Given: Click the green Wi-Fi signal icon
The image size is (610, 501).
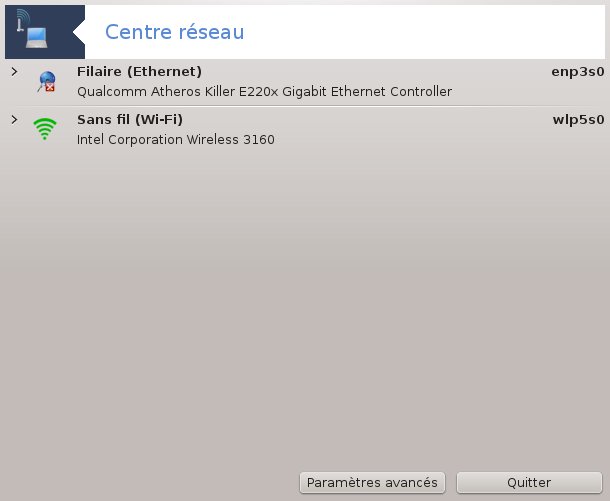Looking at the screenshot, I should click(45, 129).
